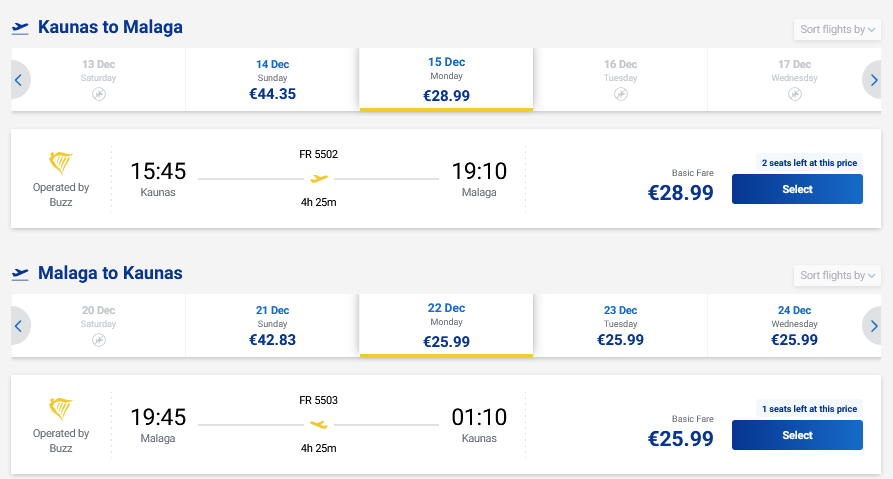
Task: Select the €25.99 Malaga to Kaunas flight
Action: (796, 435)
